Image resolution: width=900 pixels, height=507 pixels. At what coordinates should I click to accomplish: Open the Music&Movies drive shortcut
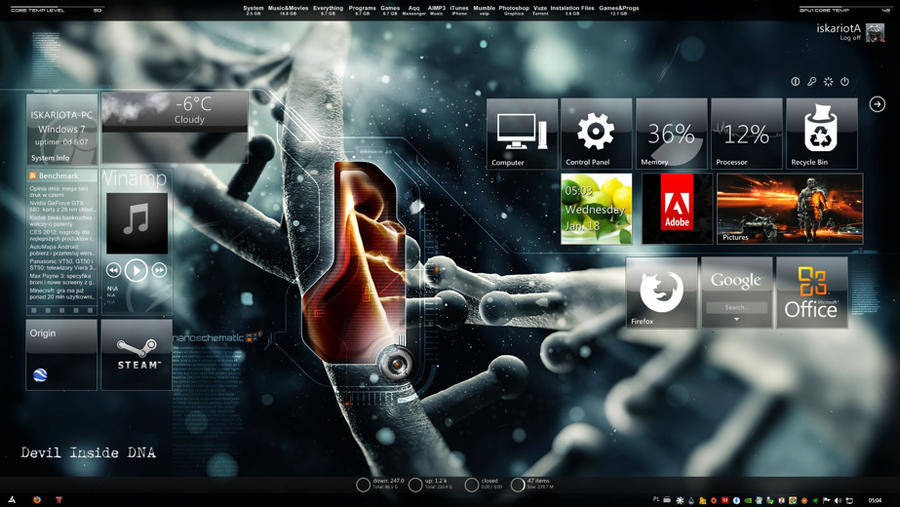288,10
